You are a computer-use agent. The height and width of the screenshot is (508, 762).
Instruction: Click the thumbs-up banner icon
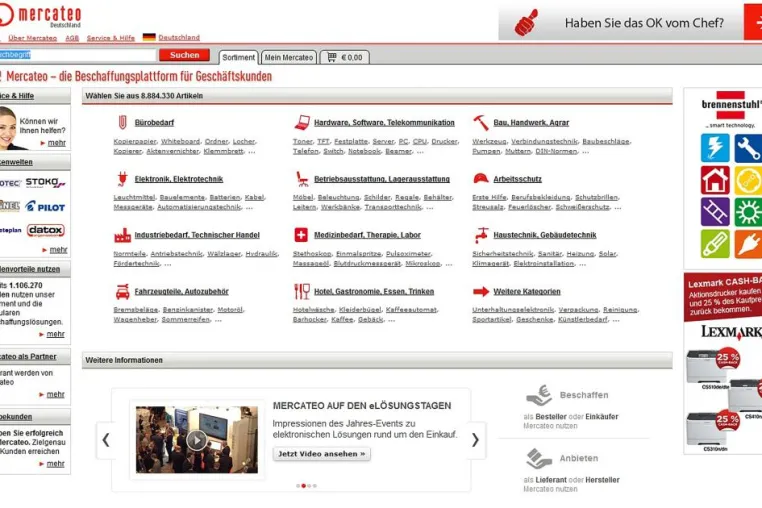click(526, 22)
